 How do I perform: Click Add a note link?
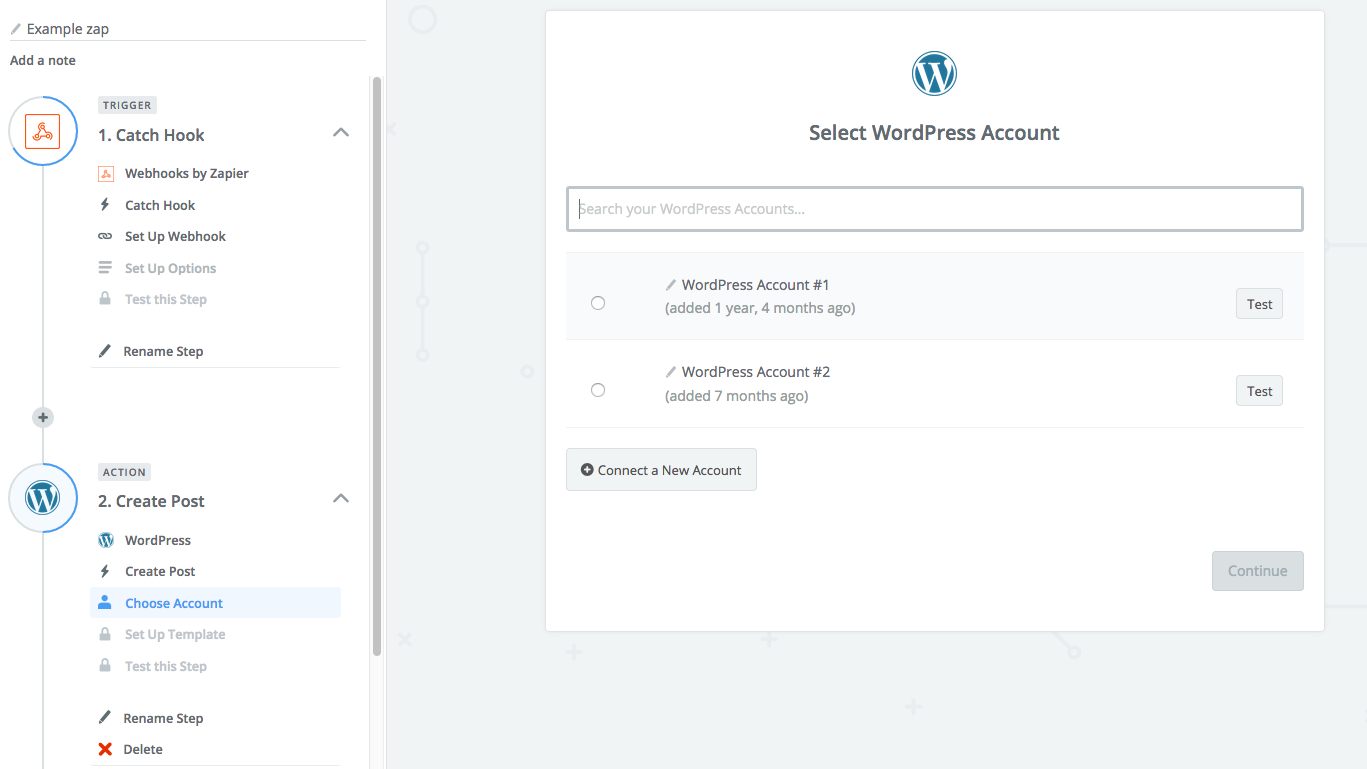43,60
